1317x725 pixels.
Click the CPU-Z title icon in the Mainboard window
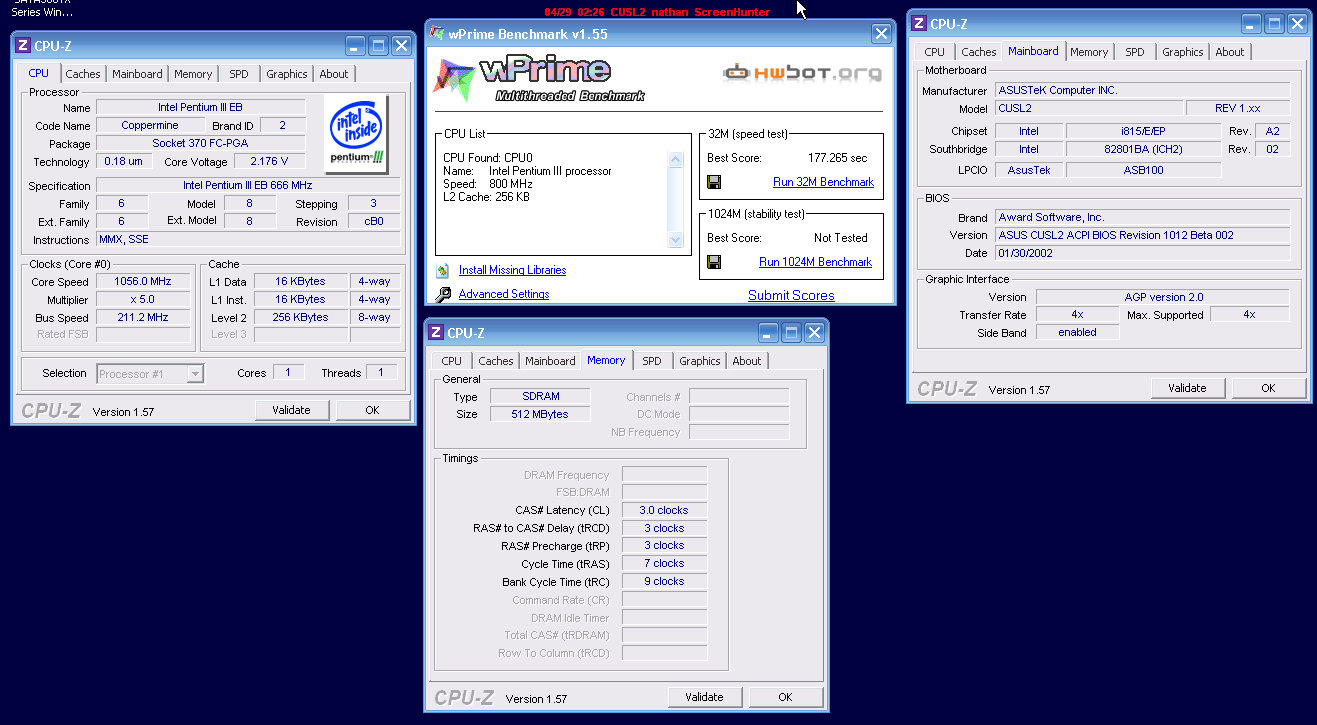(x=919, y=23)
